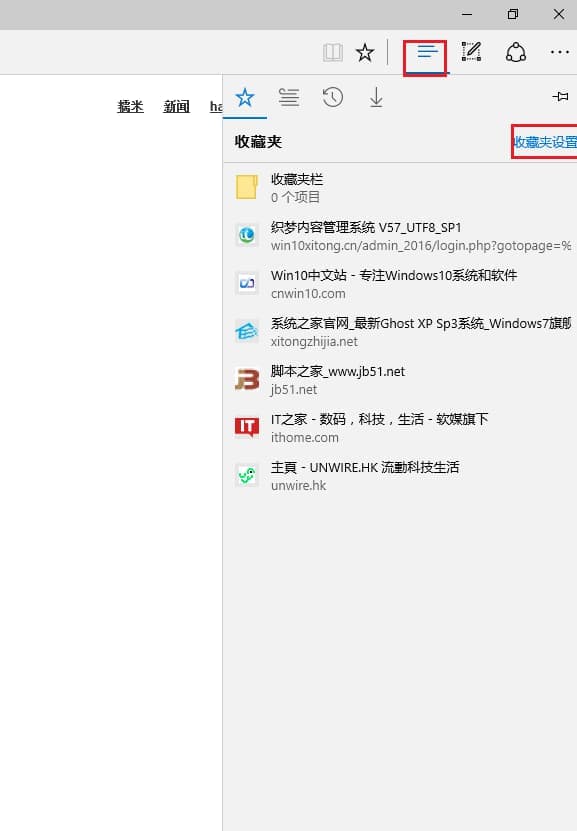Open the Win10中文站 cnwin10.com favorite
Screen dimensions: 577x831
pyautogui.click(x=400, y=284)
